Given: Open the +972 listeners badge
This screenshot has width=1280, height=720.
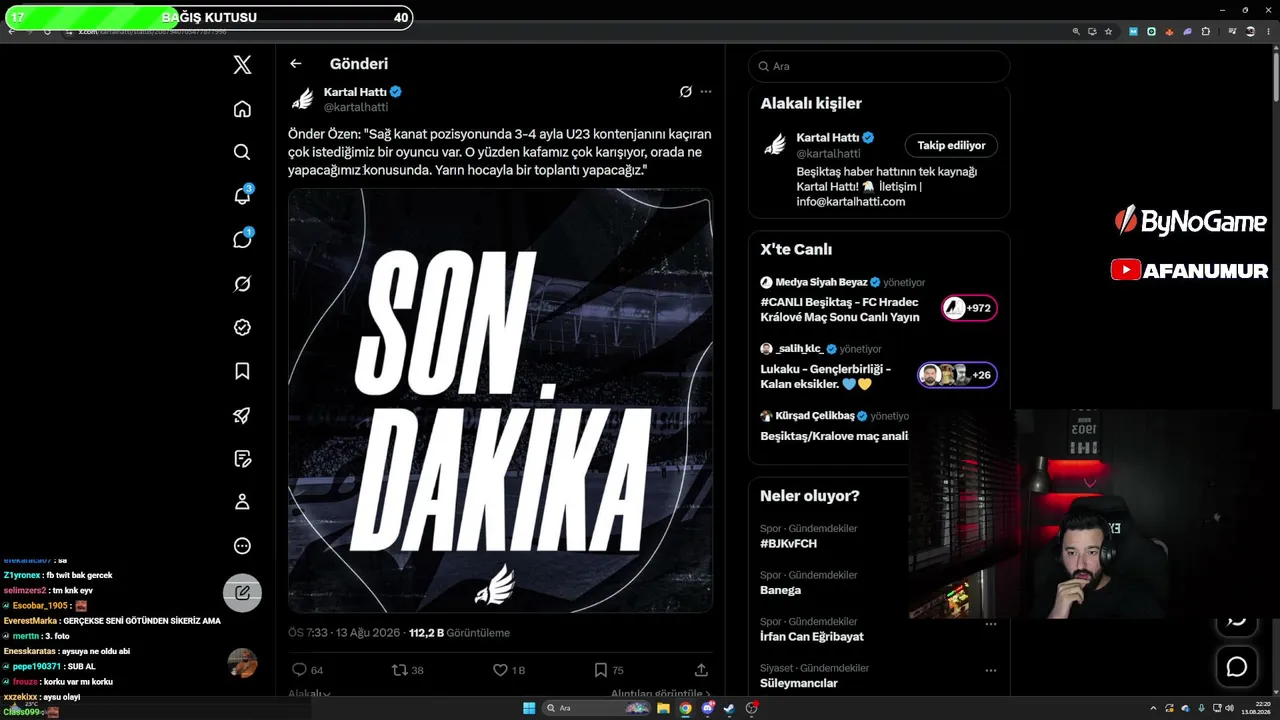Looking at the screenshot, I should pyautogui.click(x=969, y=308).
